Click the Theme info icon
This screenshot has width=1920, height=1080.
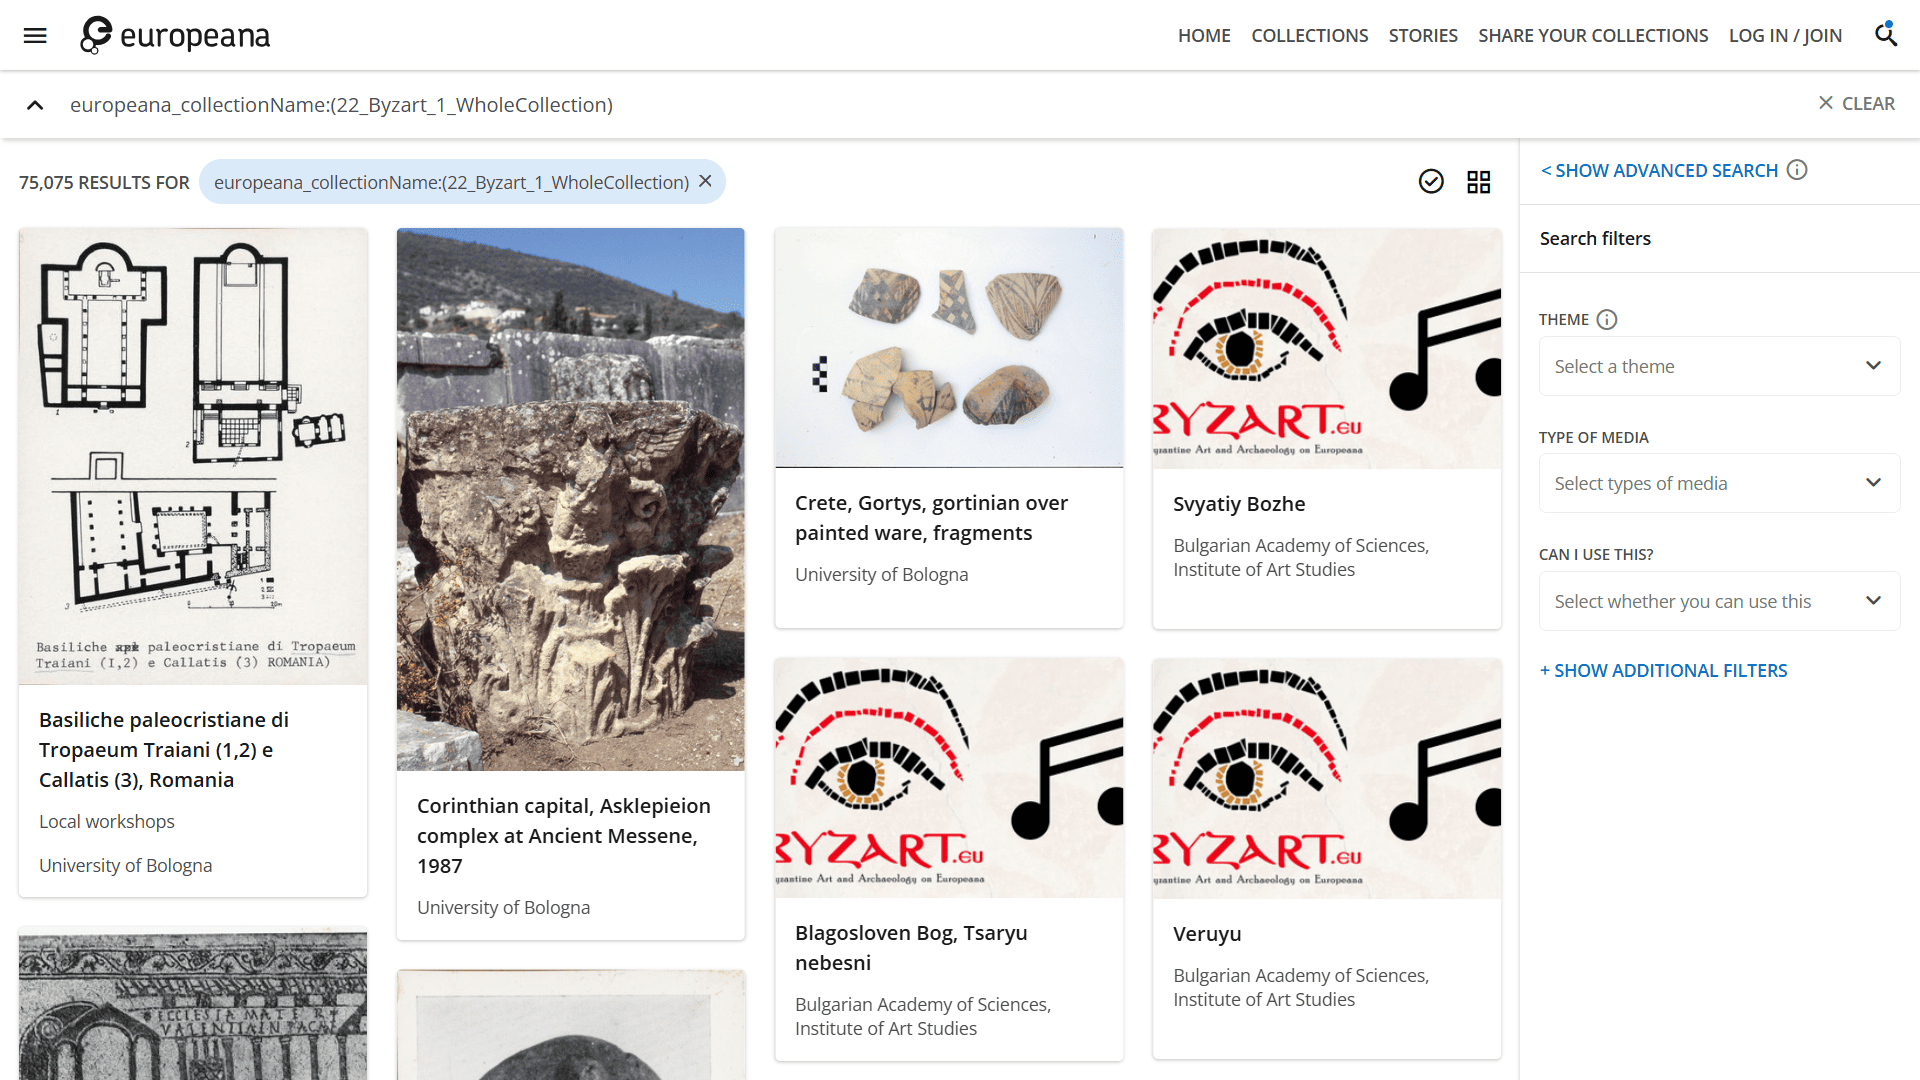[1607, 320]
